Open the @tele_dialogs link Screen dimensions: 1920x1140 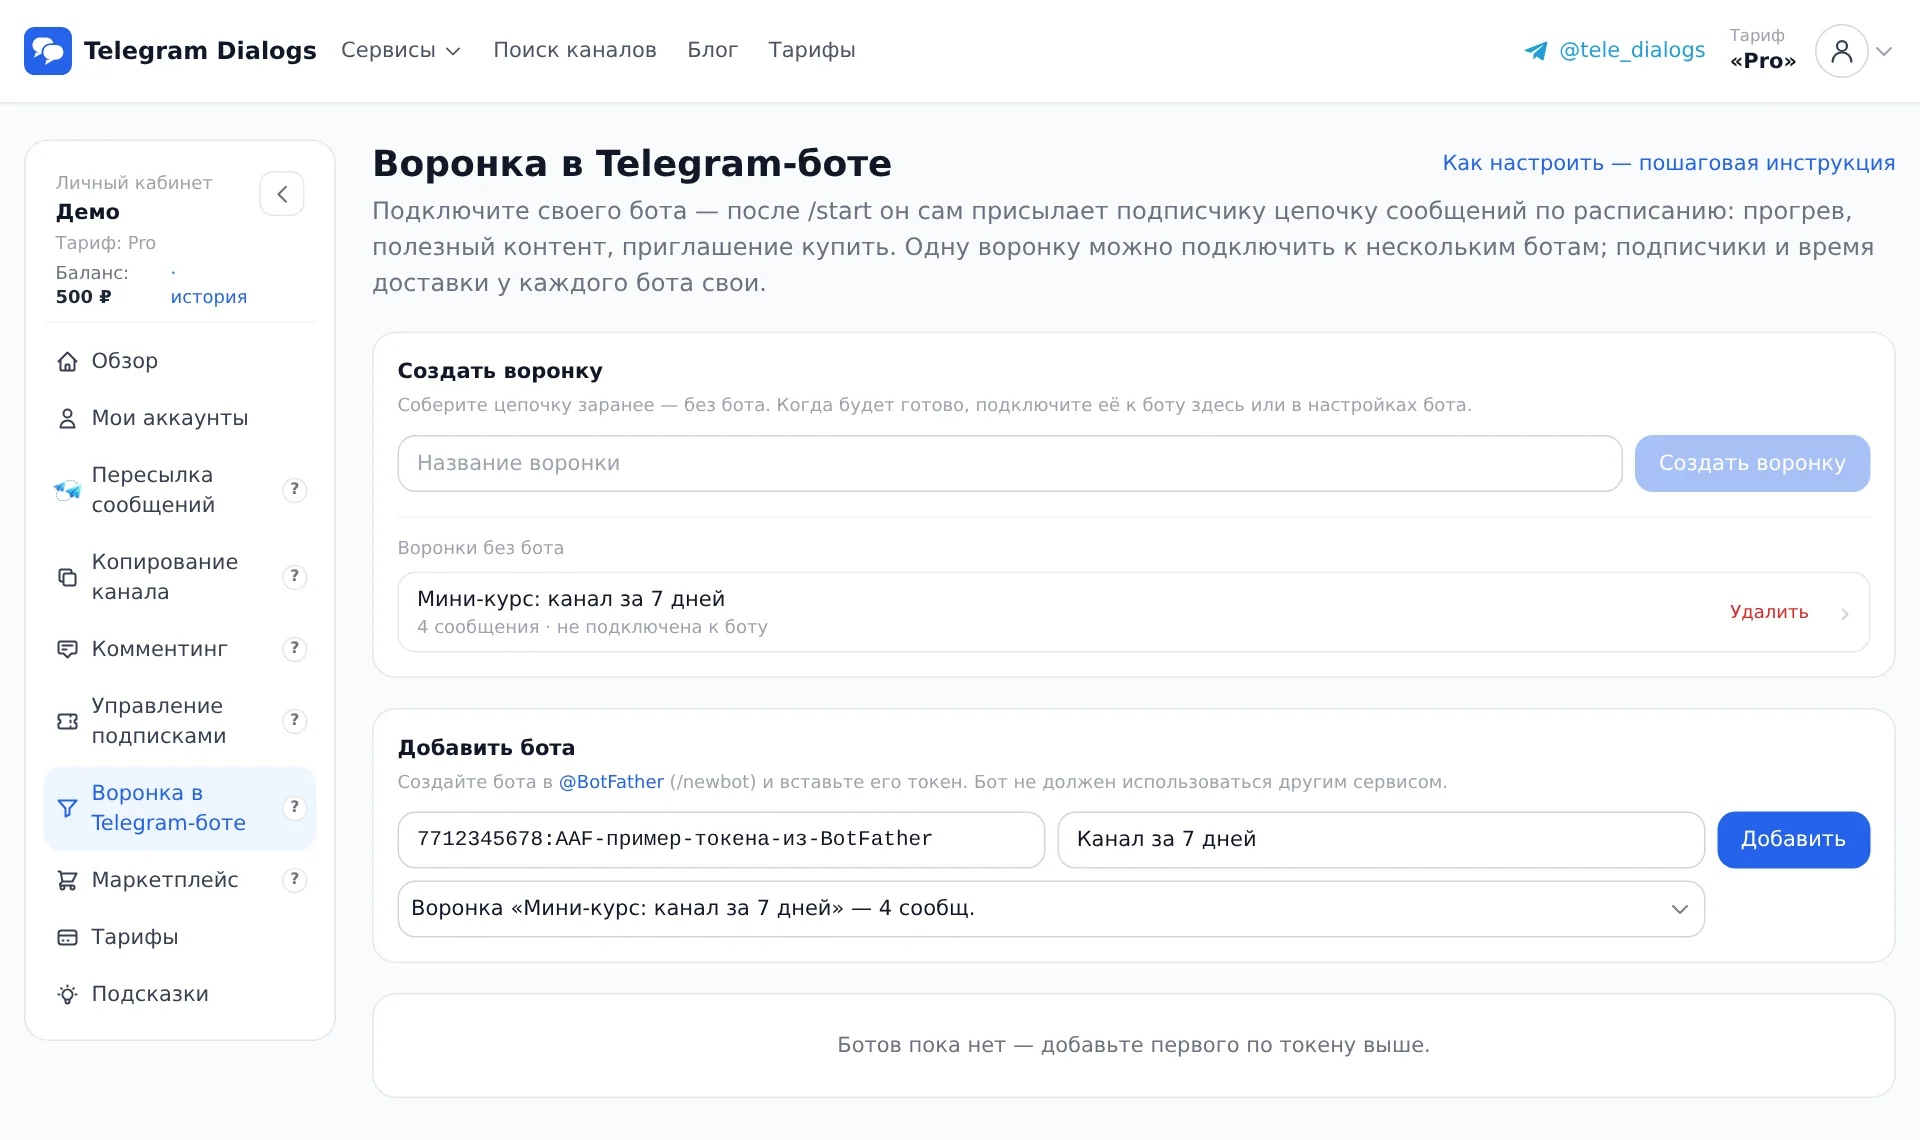point(1632,50)
